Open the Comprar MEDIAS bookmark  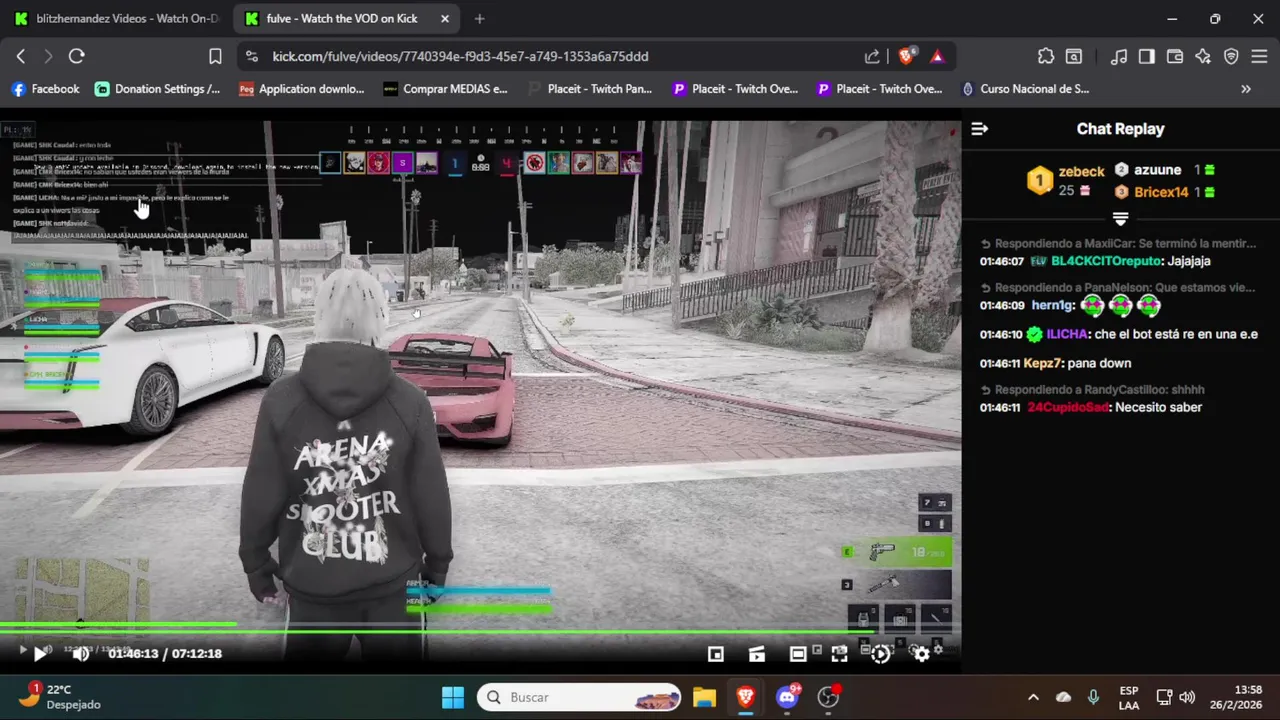click(x=446, y=89)
